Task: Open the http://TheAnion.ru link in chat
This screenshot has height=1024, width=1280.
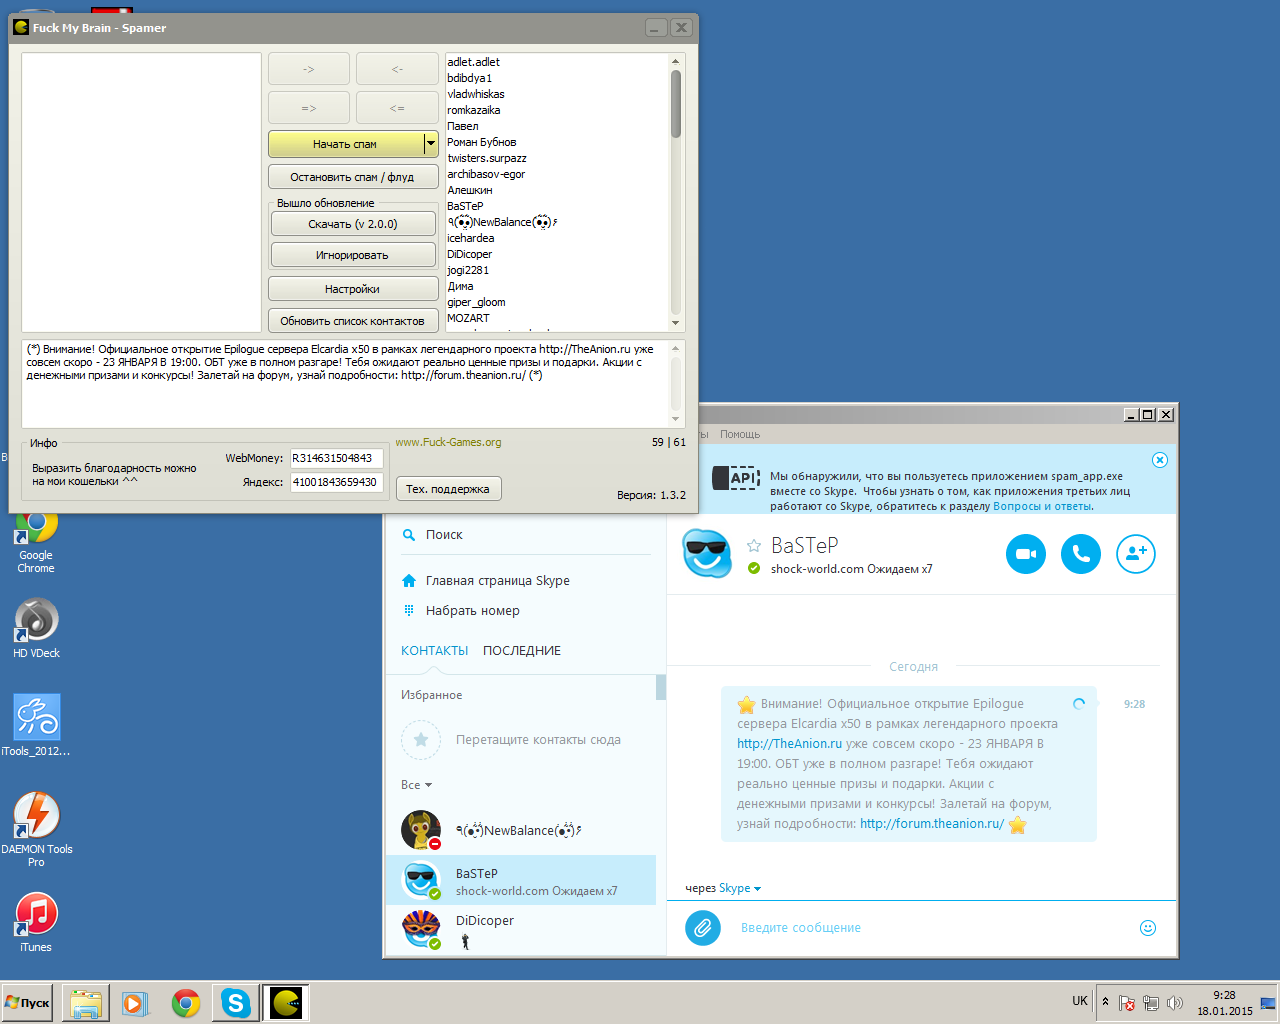Action: (789, 744)
